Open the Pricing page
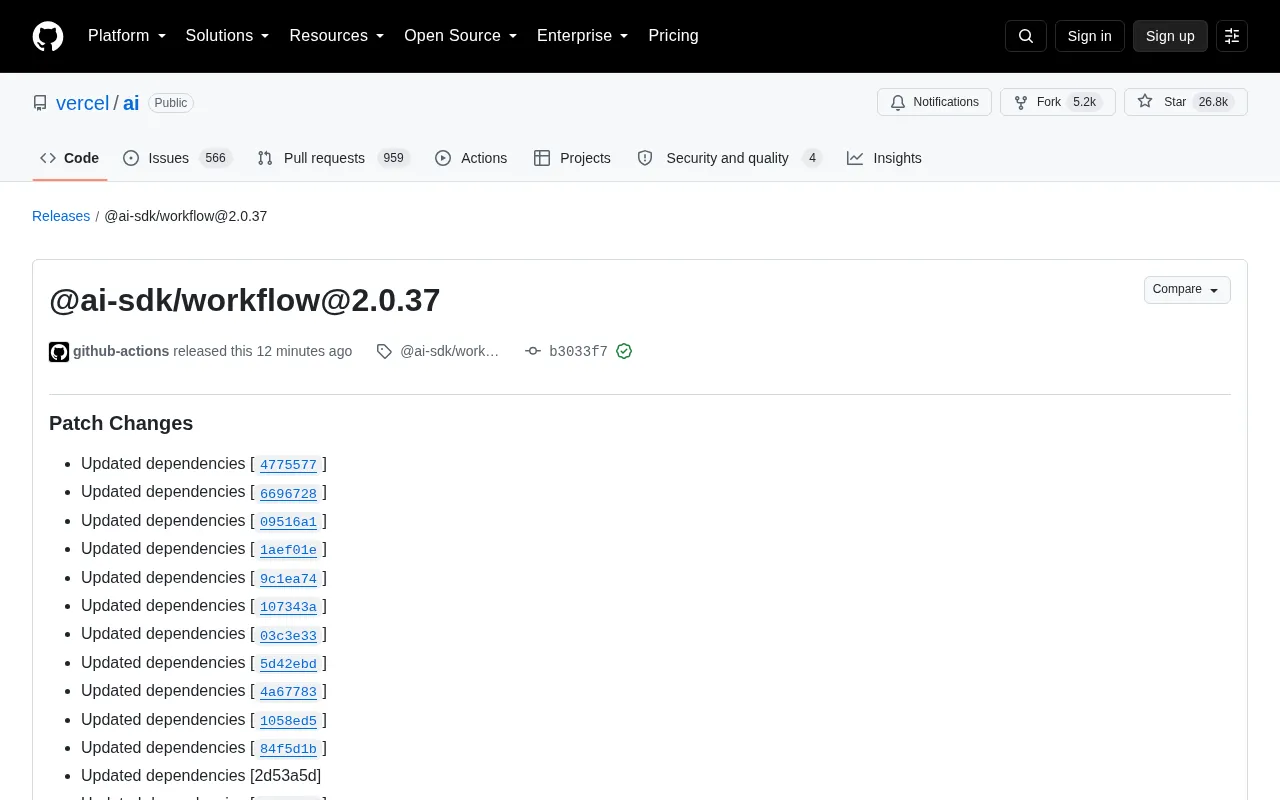Screen dimensions: 1280x800 coord(673,36)
